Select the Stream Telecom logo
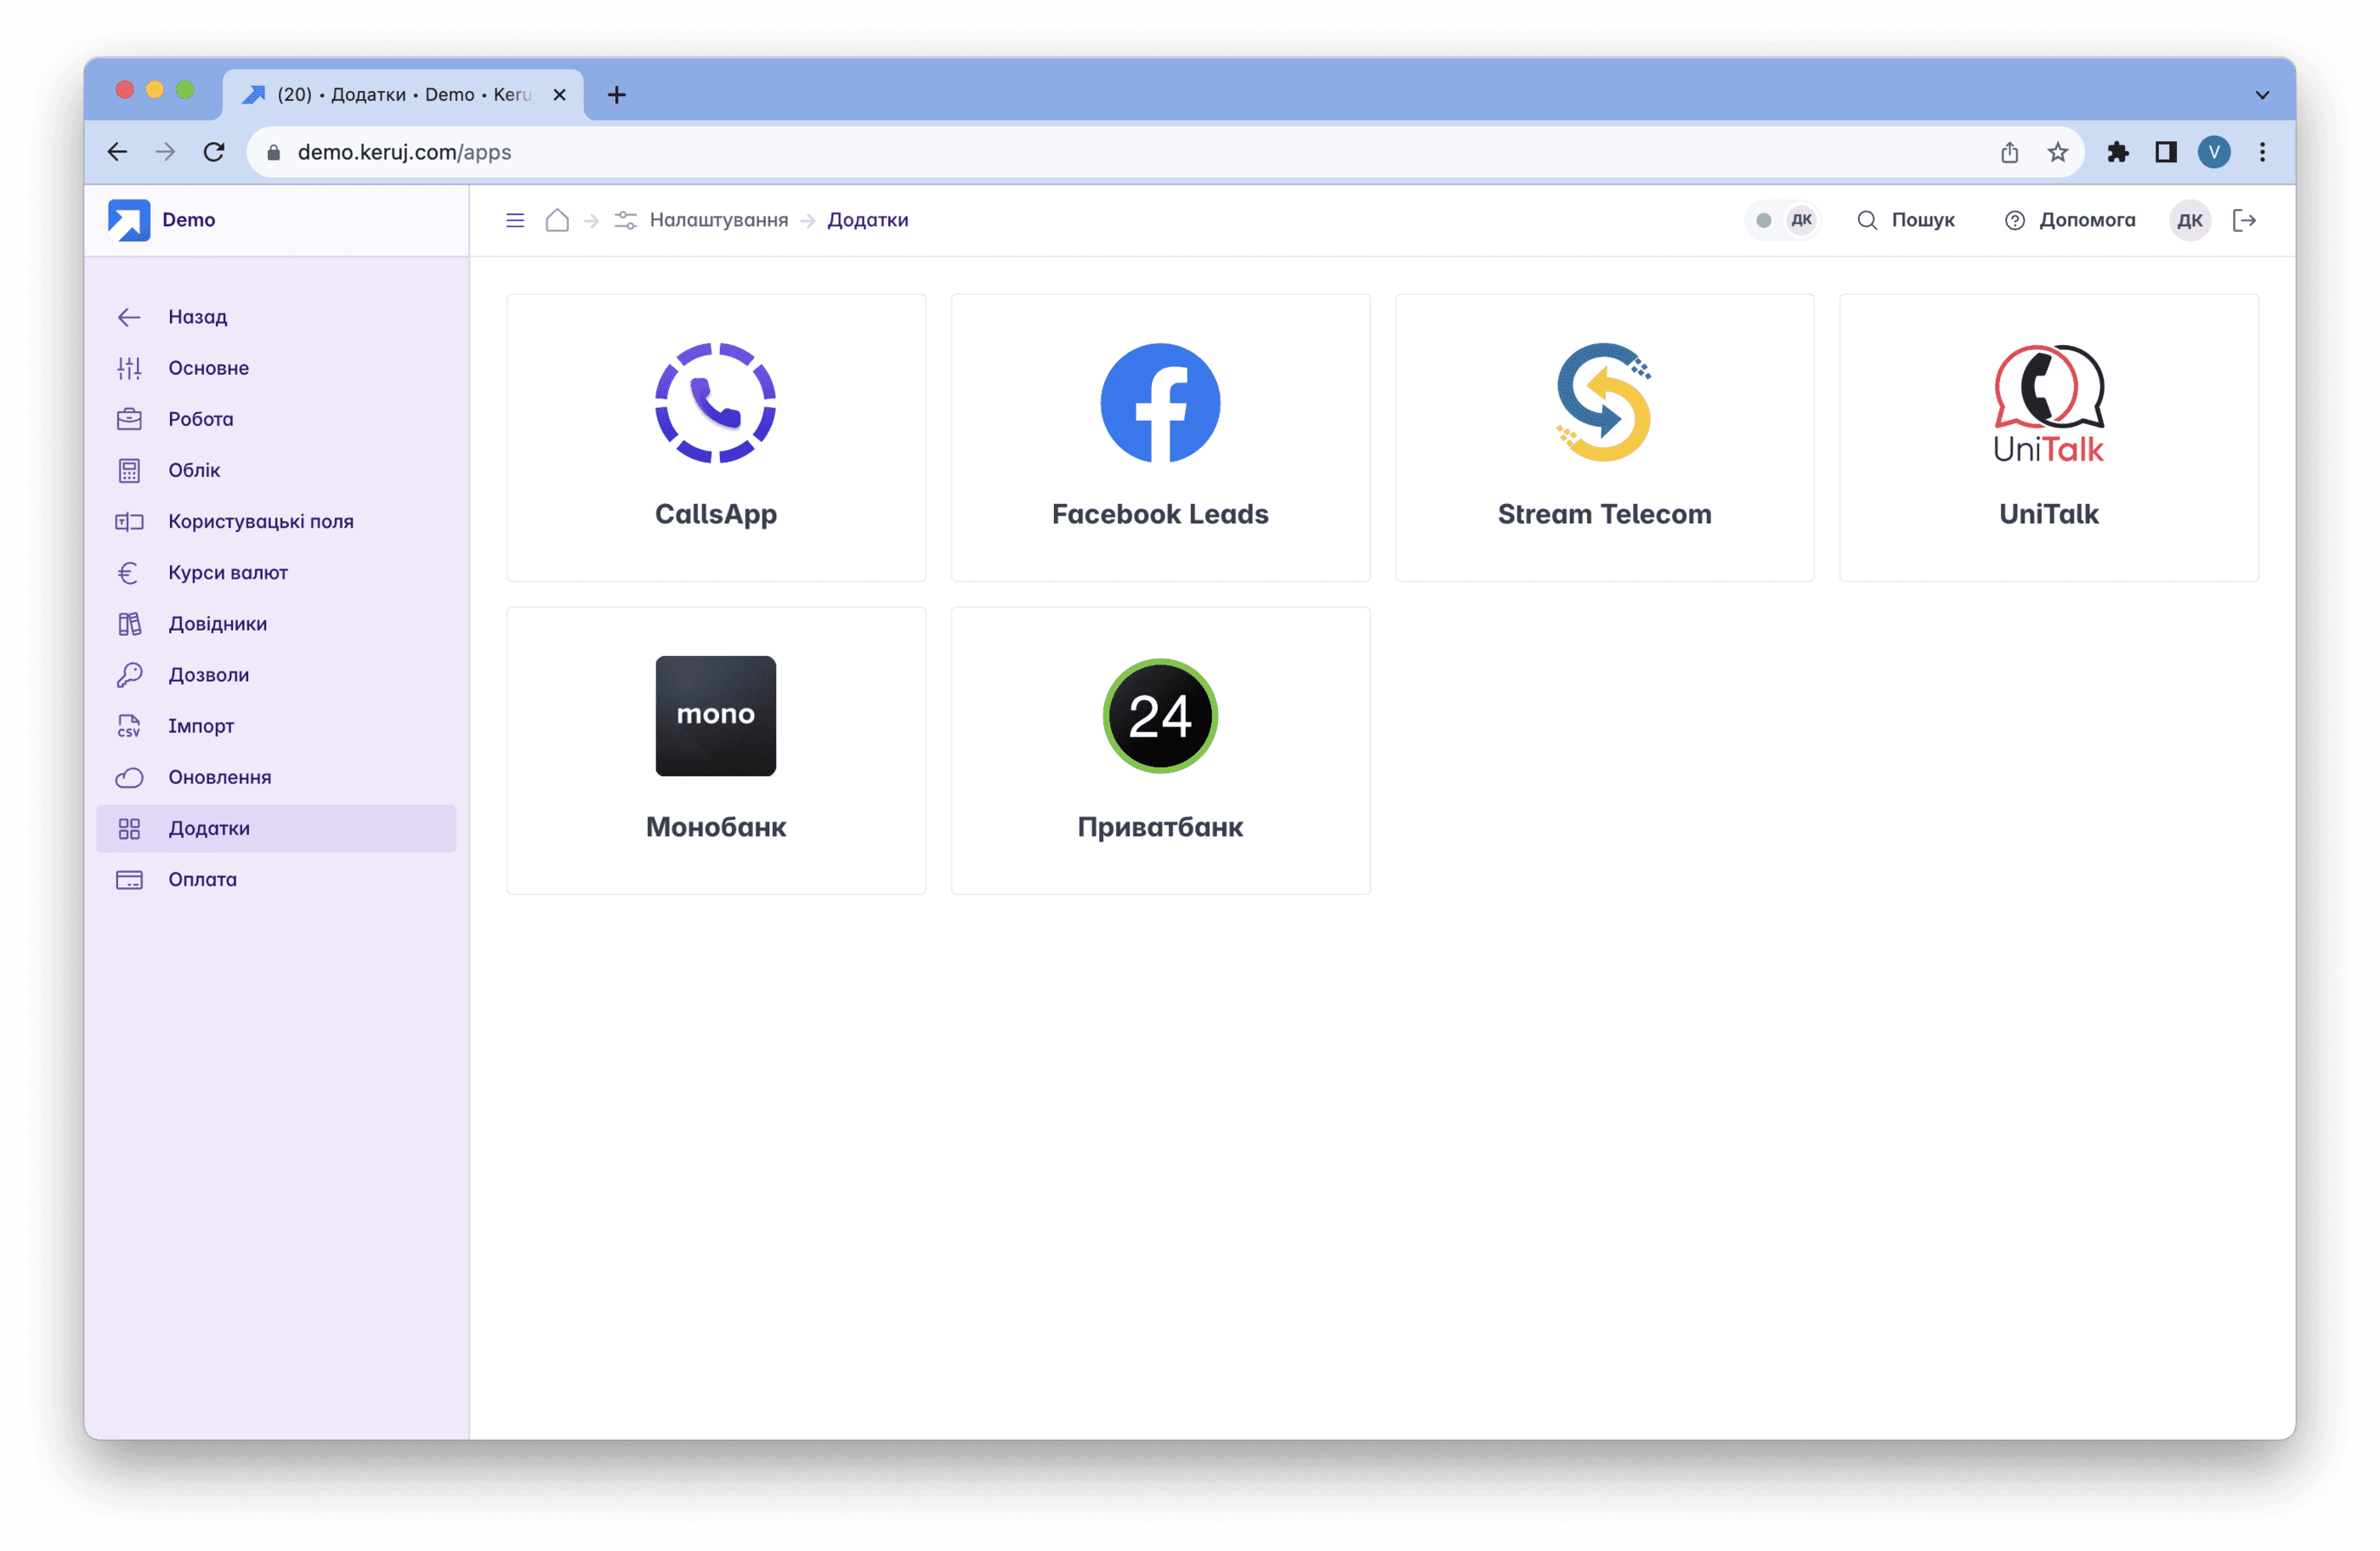 point(1604,402)
